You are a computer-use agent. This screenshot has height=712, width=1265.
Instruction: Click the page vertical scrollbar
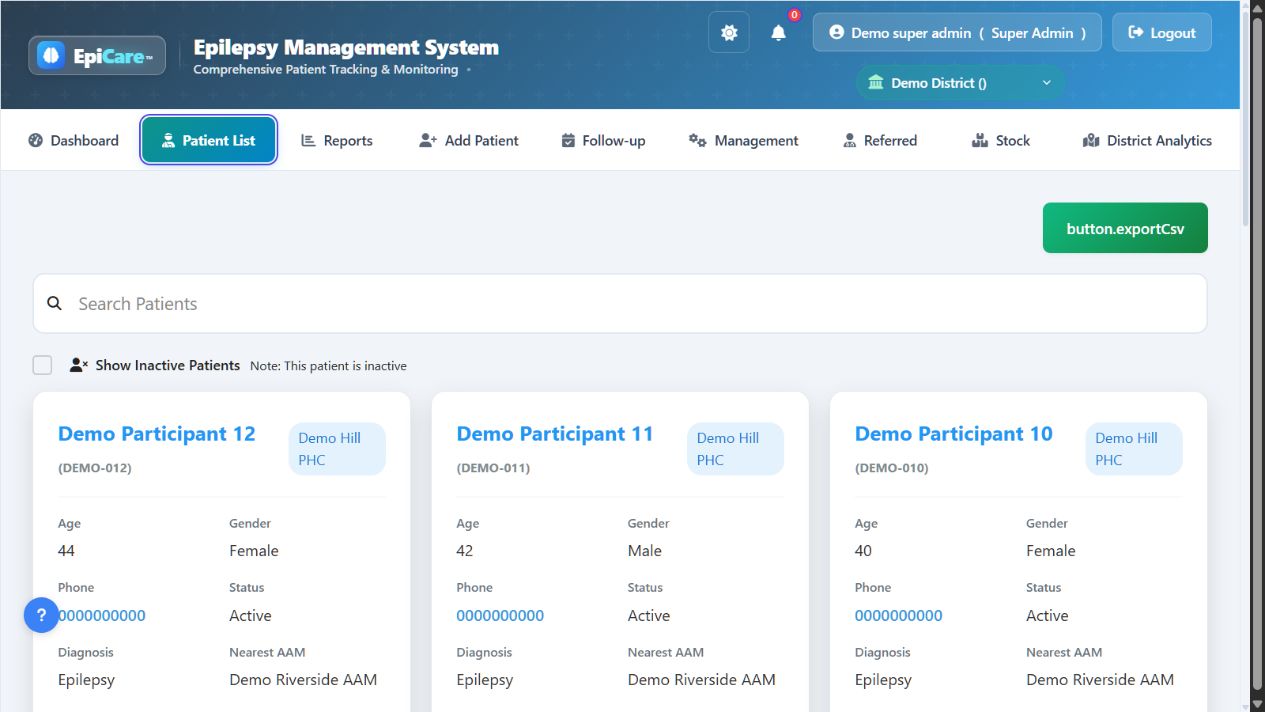[x=1257, y=356]
